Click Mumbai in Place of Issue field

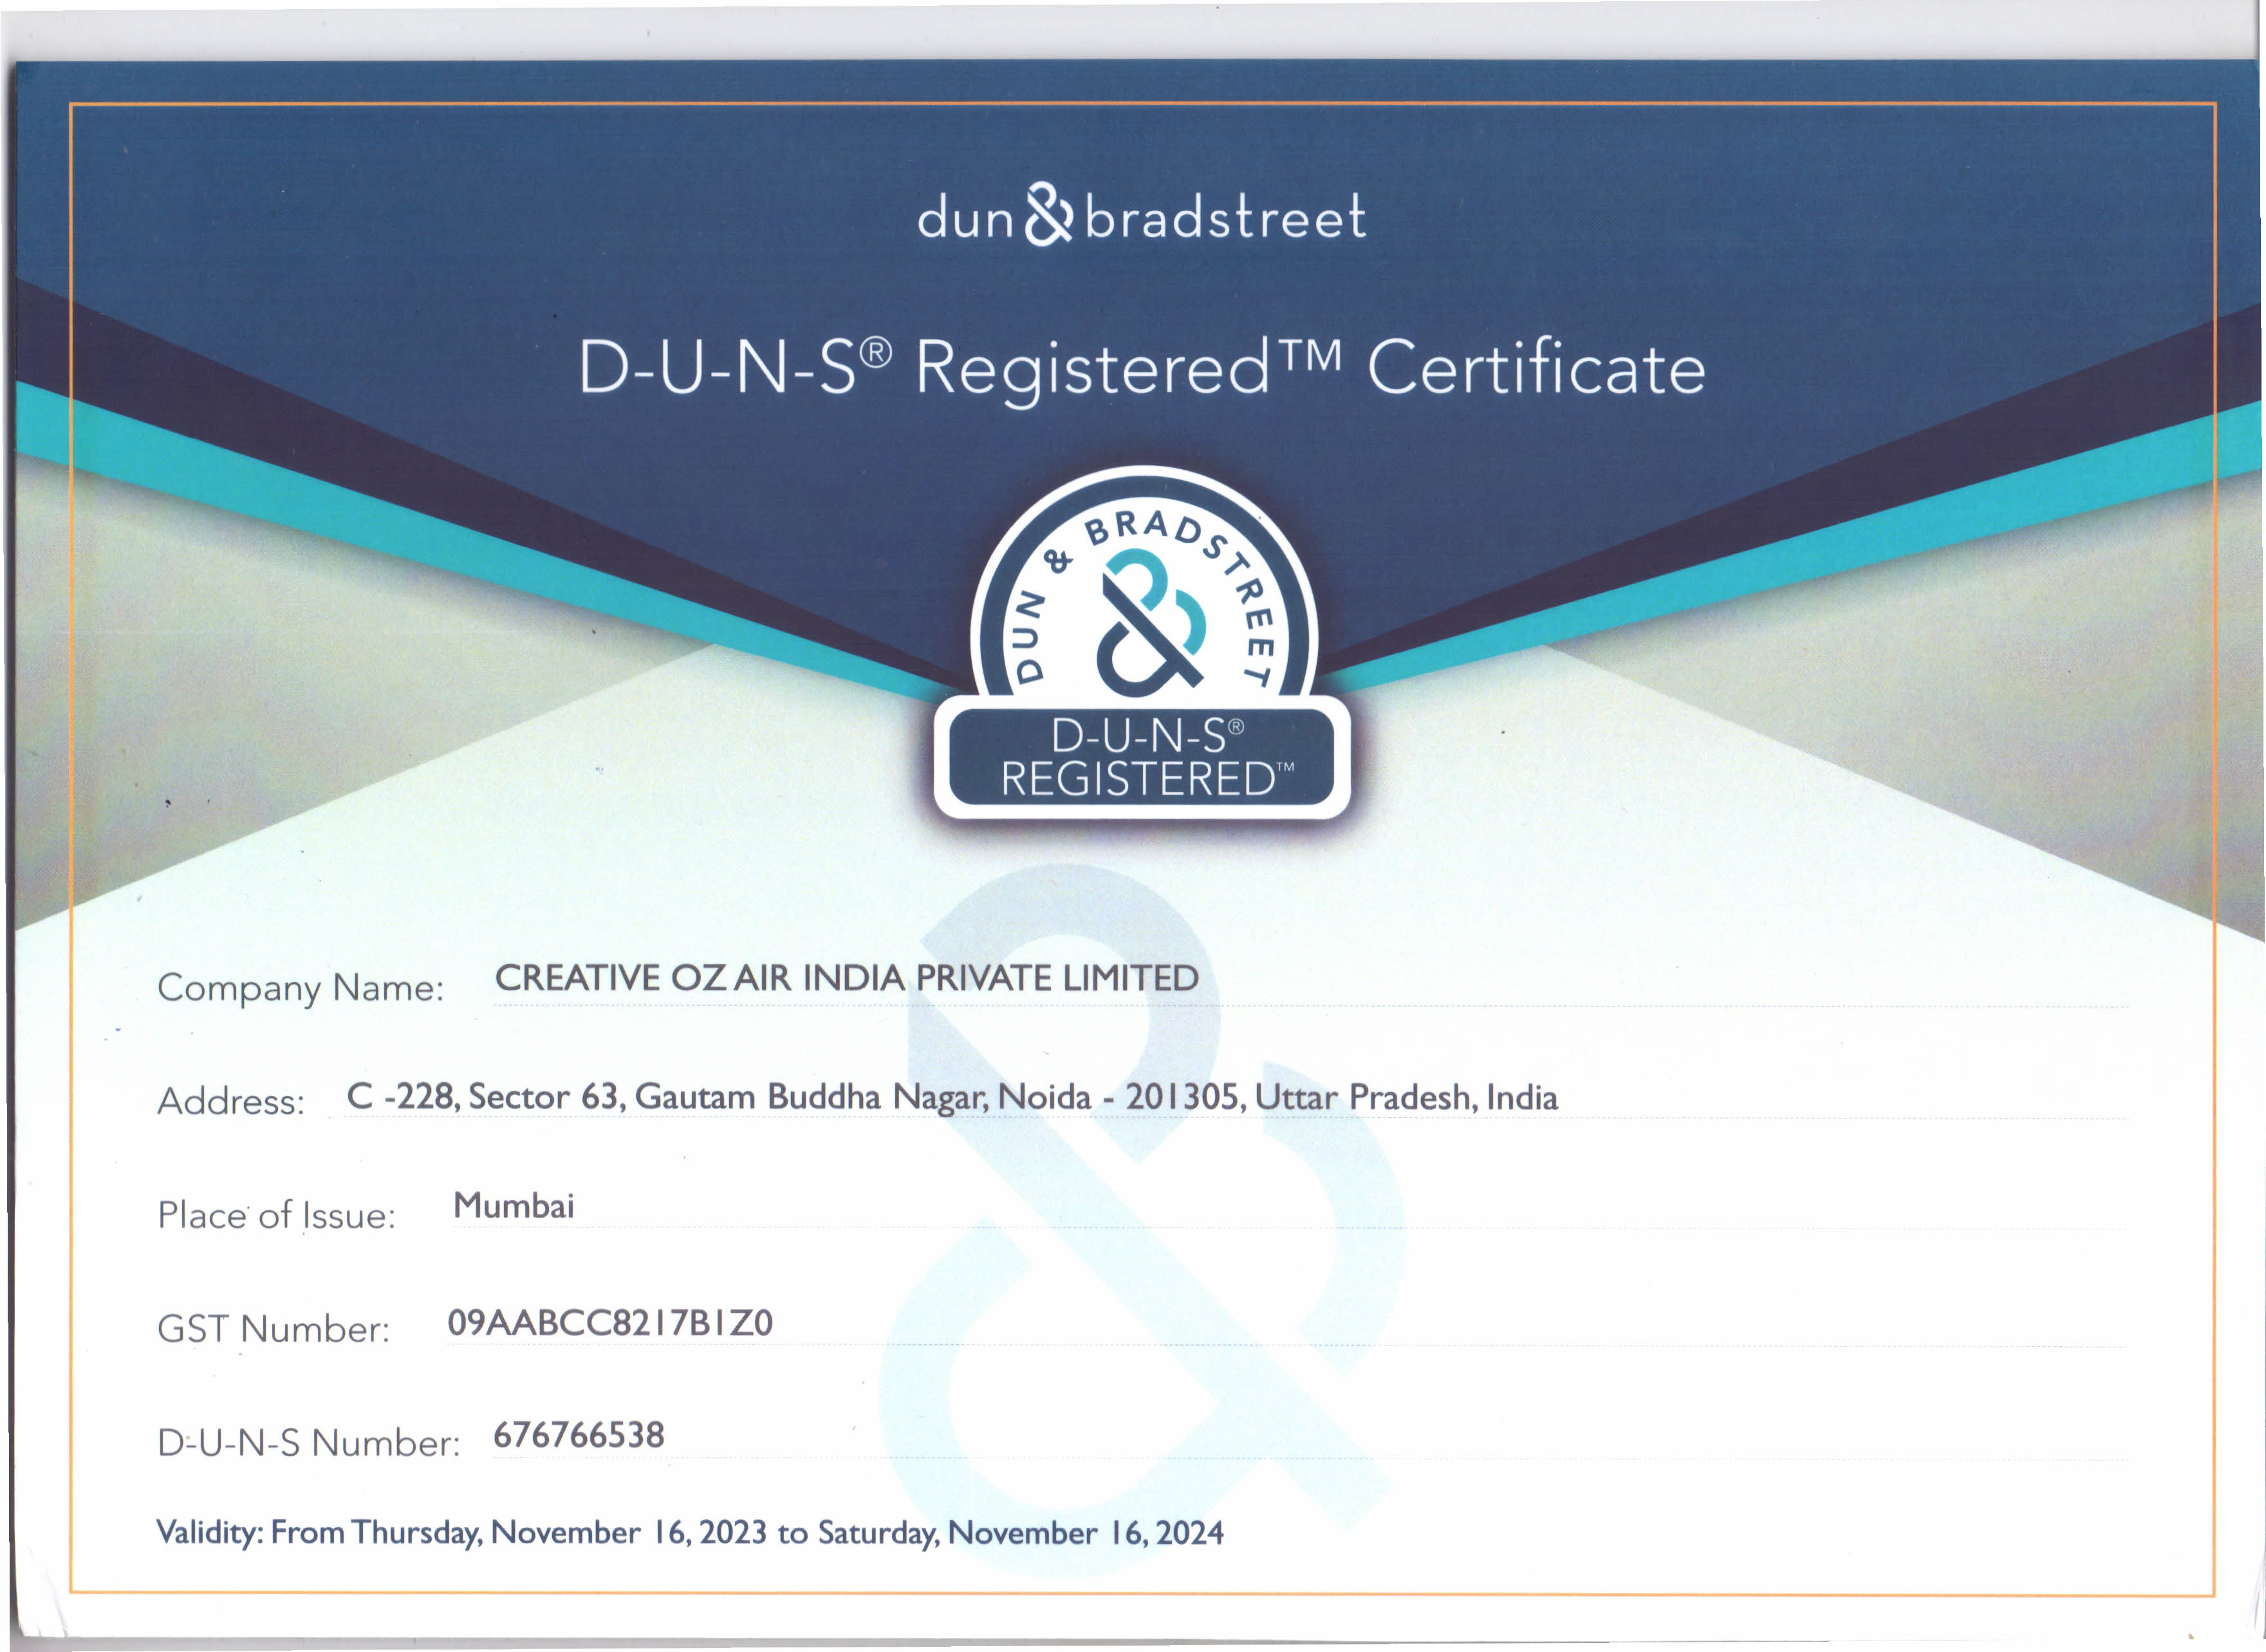pyautogui.click(x=513, y=1206)
